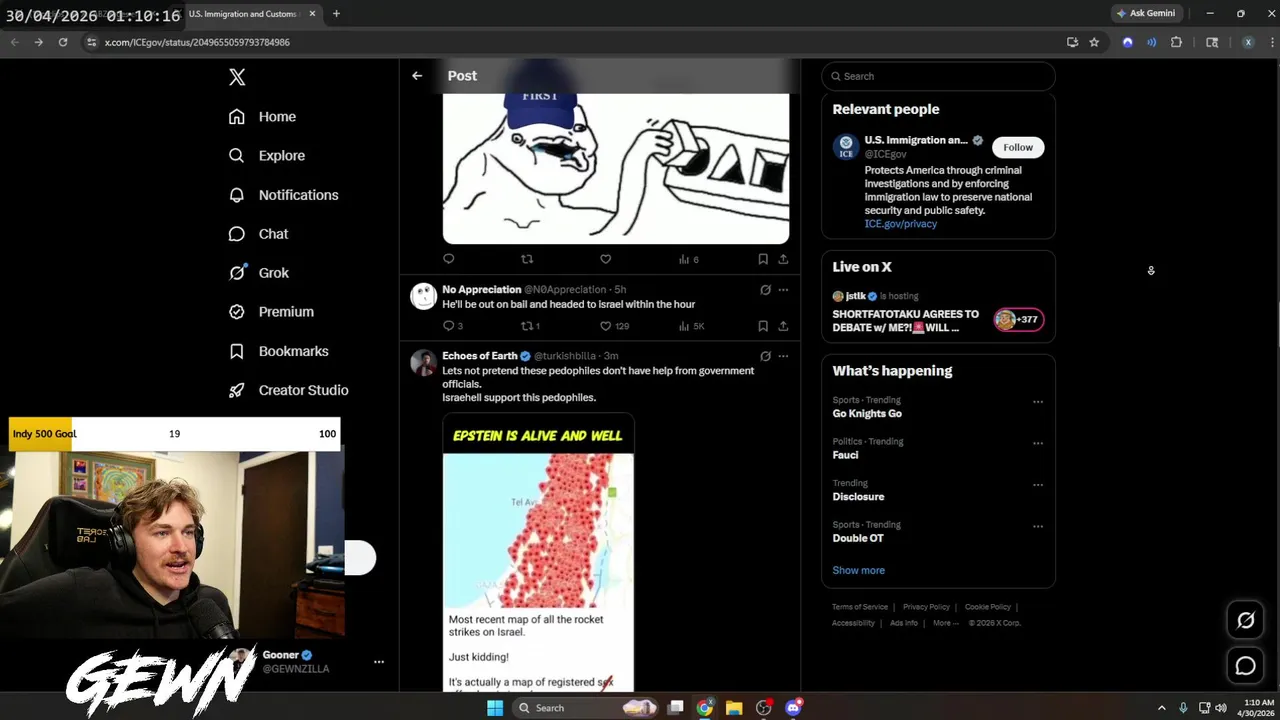Open floating messages chat button
The width and height of the screenshot is (1280, 720).
1245,666
